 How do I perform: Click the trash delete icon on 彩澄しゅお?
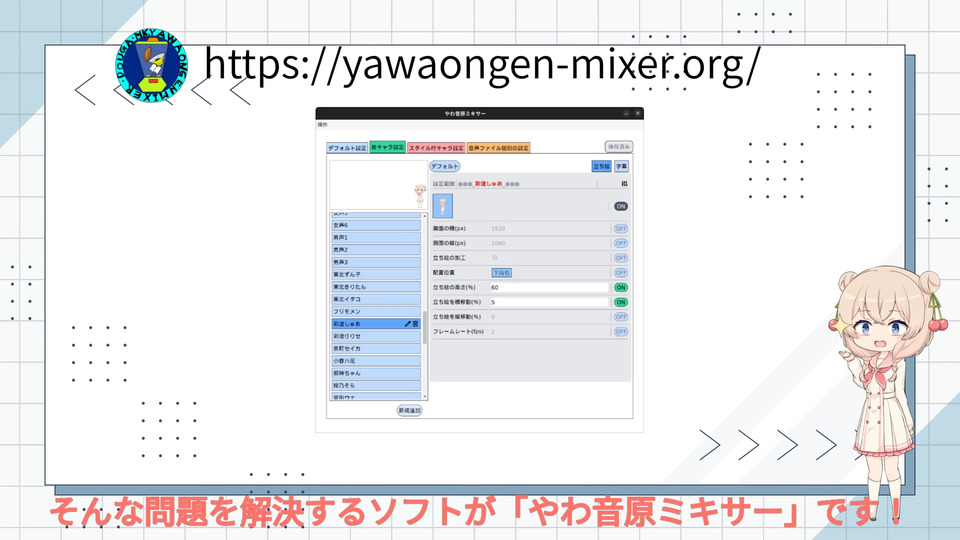(416, 323)
